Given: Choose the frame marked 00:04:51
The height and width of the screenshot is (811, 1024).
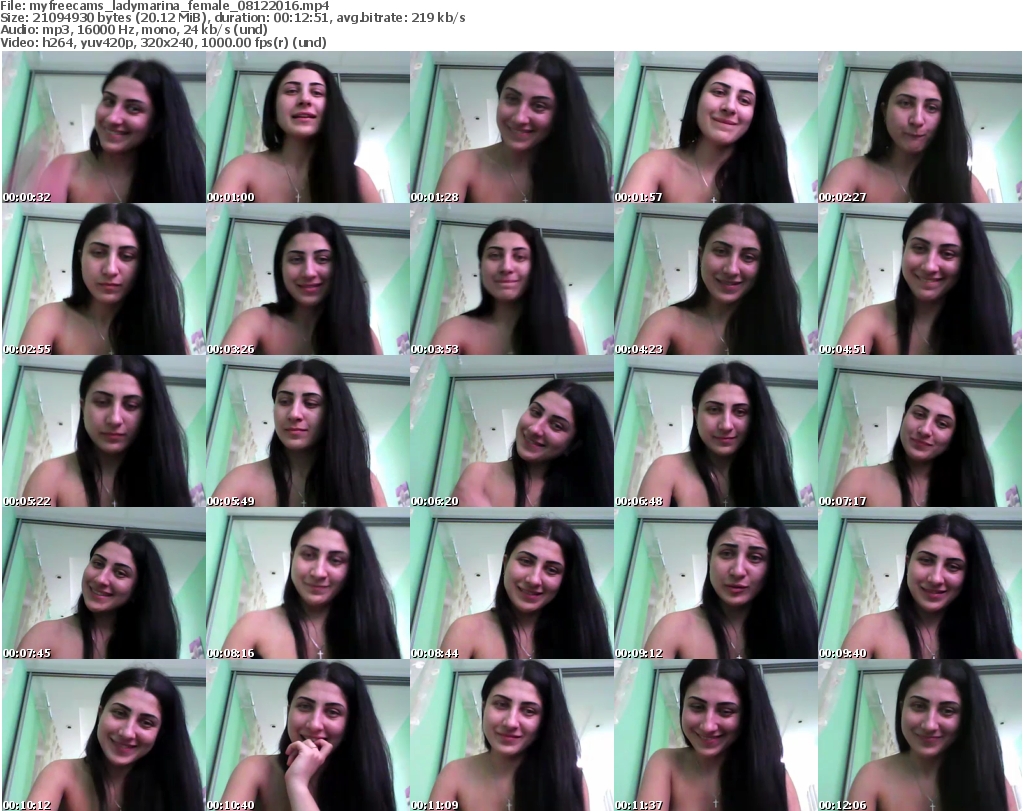Looking at the screenshot, I should [x=919, y=280].
